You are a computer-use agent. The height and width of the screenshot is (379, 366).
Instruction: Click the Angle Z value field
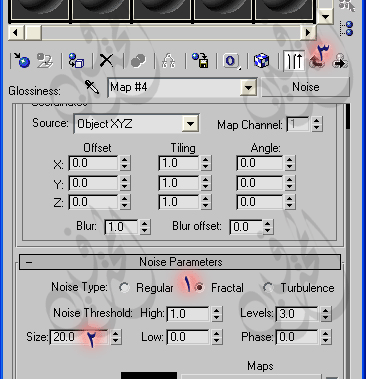(x=260, y=202)
